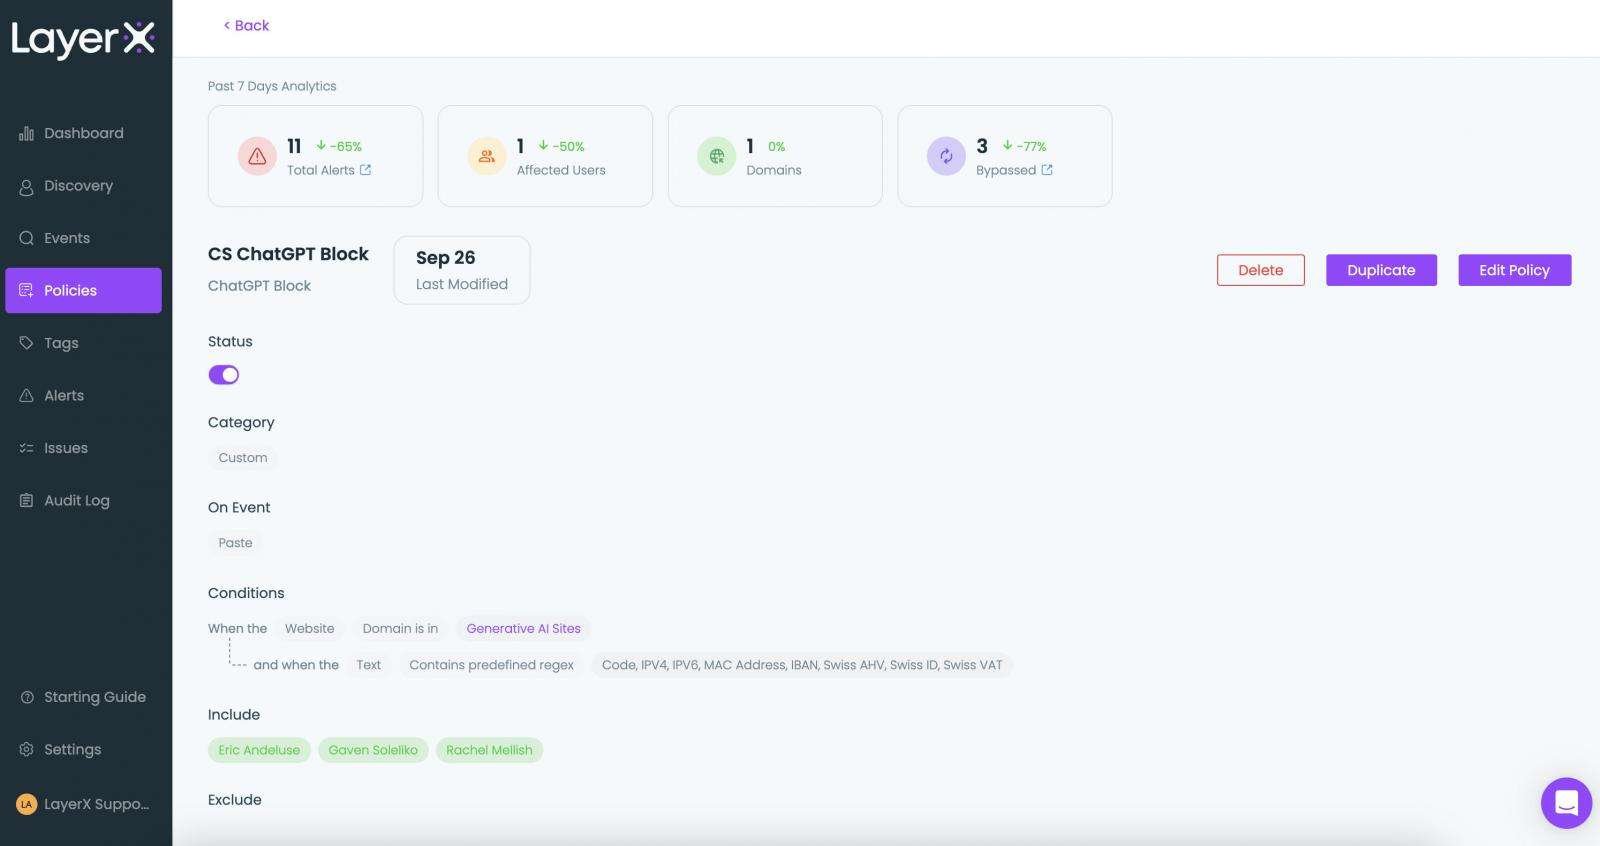Open the chat support widget
Viewport: 1600px width, 846px height.
coord(1566,803)
